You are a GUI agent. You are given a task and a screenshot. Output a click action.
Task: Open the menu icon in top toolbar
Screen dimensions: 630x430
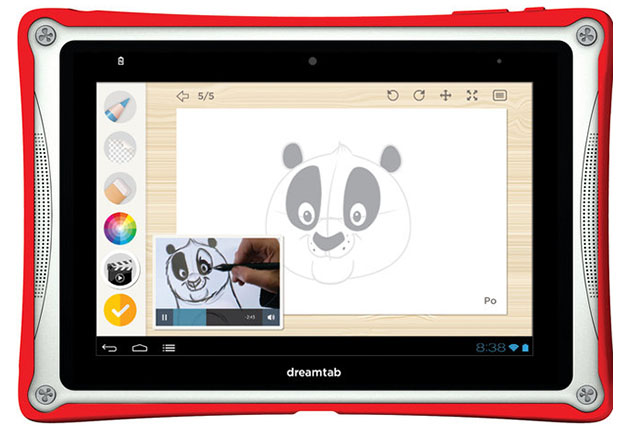(500, 96)
